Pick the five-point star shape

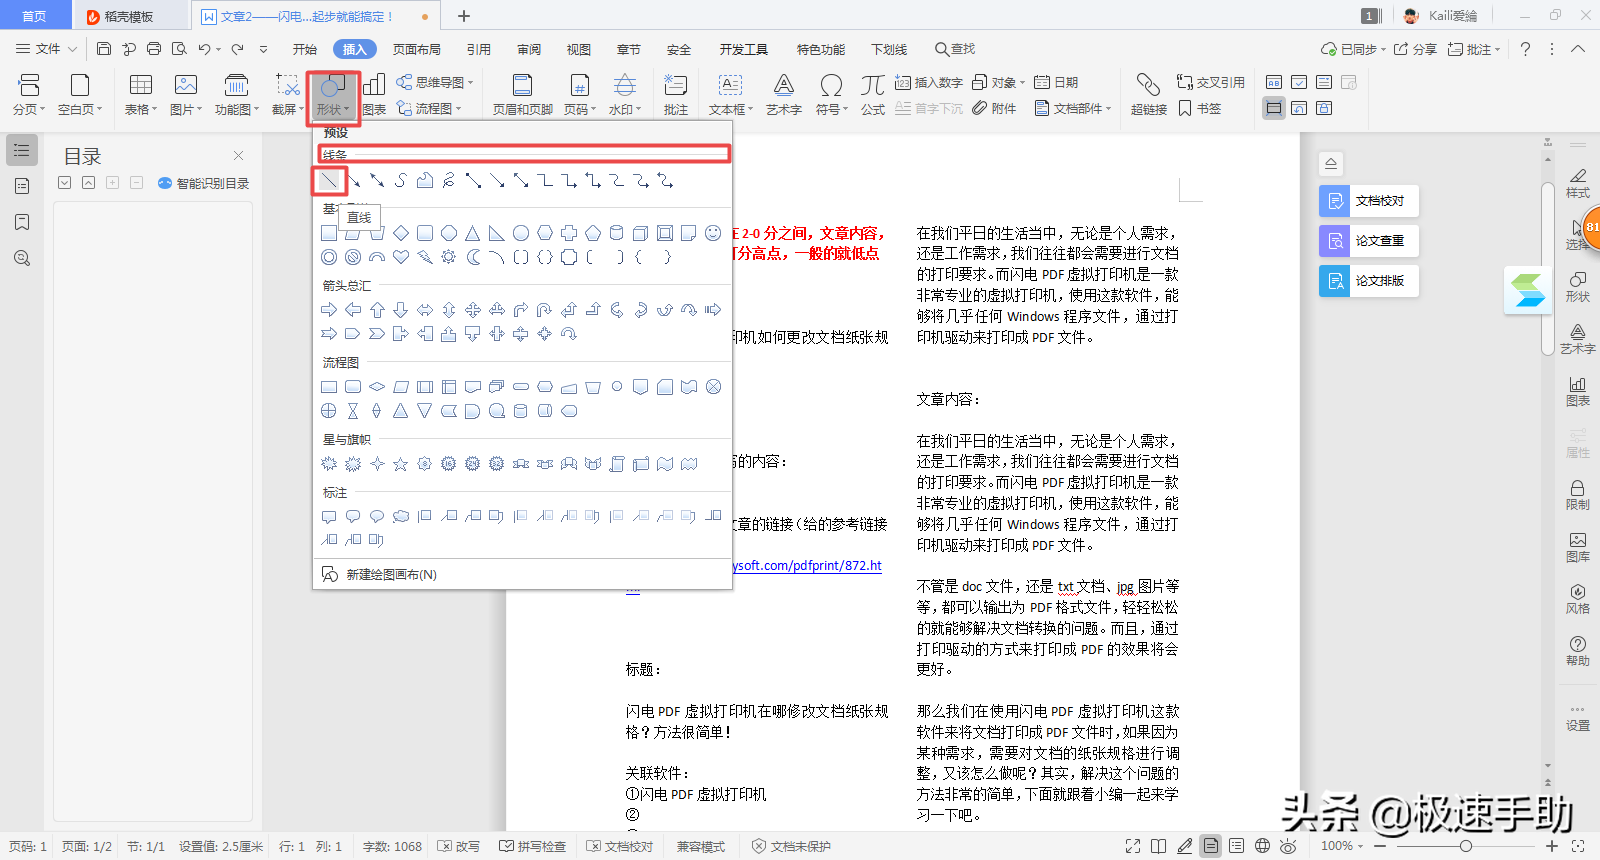(401, 464)
